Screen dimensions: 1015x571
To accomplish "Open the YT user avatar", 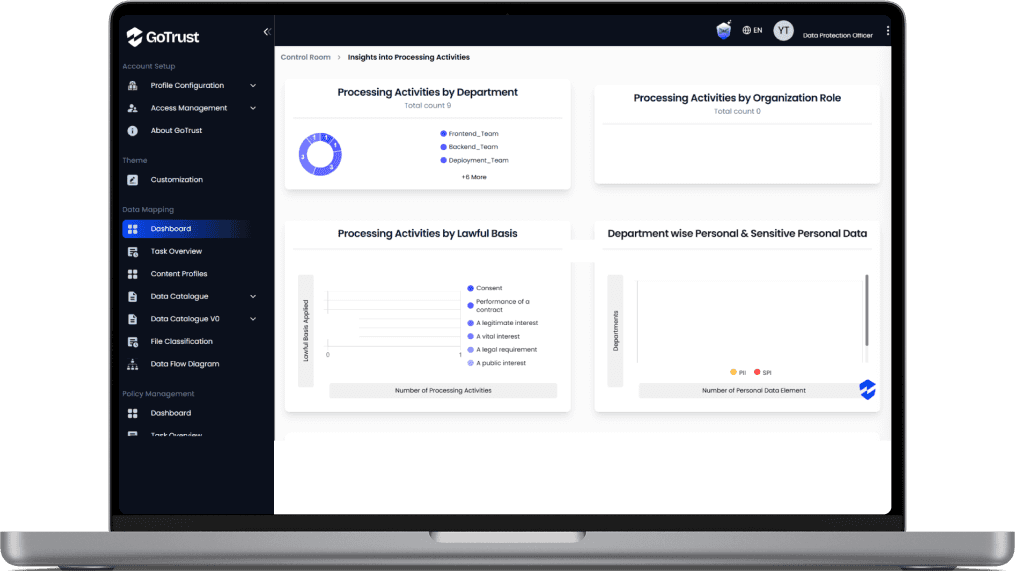I will pyautogui.click(x=783, y=30).
